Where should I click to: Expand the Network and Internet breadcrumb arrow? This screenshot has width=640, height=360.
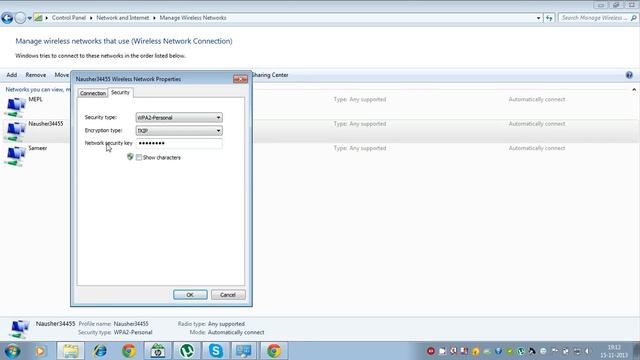click(154, 18)
